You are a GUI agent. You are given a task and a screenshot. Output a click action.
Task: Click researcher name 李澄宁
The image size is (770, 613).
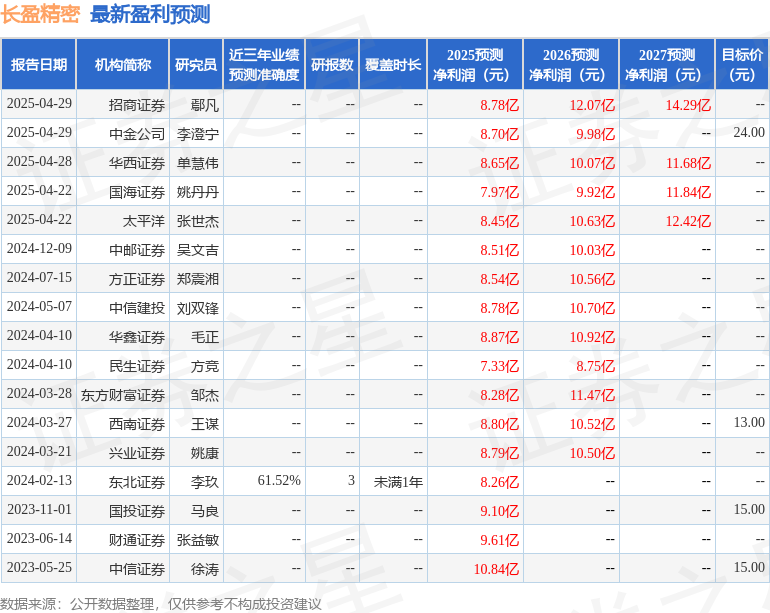tap(198, 134)
